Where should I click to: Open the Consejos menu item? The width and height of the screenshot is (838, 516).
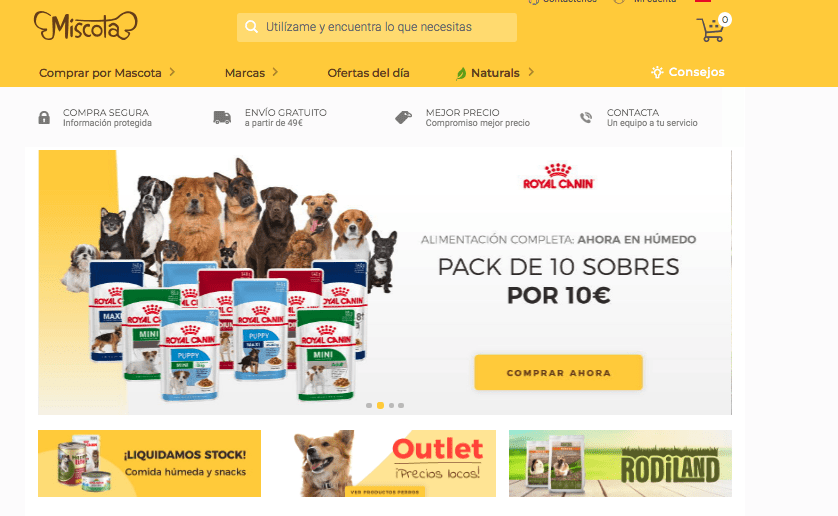(688, 72)
